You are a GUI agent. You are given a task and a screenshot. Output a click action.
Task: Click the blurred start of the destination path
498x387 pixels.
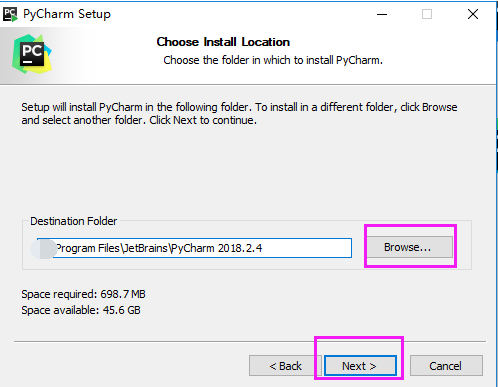coord(44,249)
